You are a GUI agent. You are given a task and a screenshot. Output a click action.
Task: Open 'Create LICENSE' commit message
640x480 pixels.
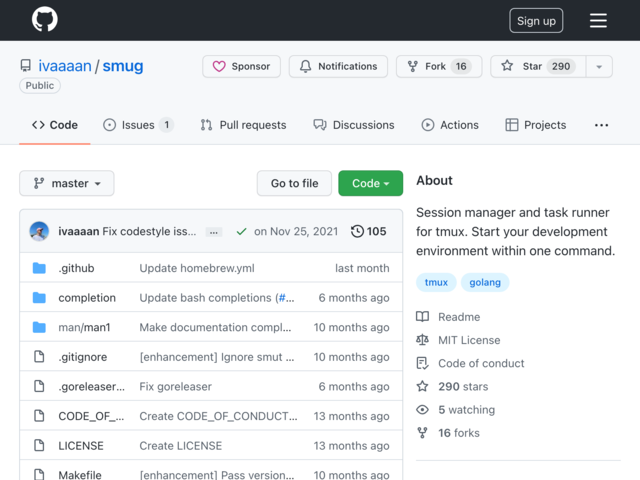point(180,446)
